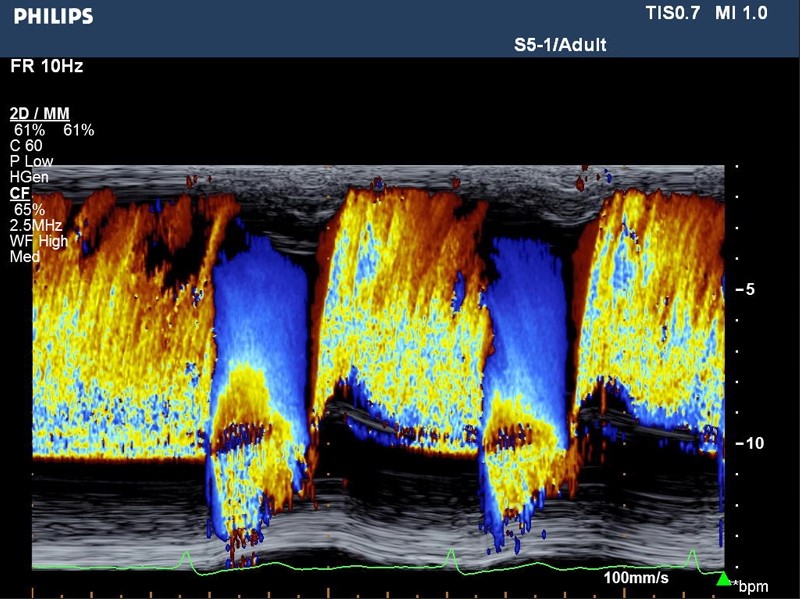The width and height of the screenshot is (800, 599).
Task: Click the HGen harmonics setting
Action: (x=29, y=177)
